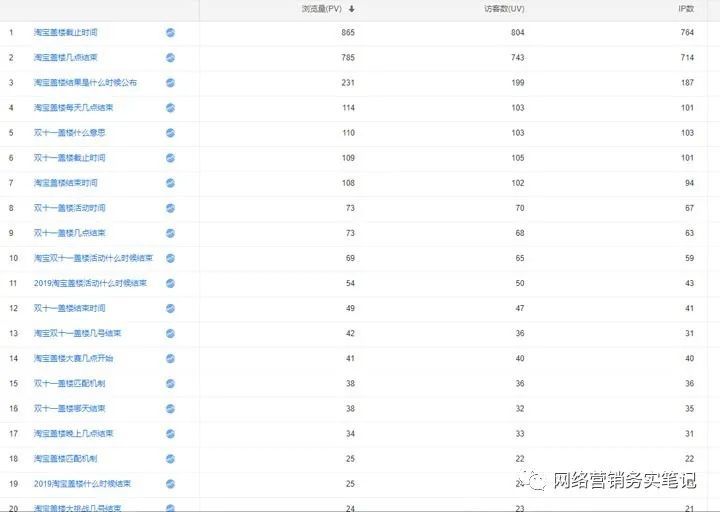Click the icon beside 淘宝盖楼晚上几点结束
Screen dimensions: 720x512
170,433
